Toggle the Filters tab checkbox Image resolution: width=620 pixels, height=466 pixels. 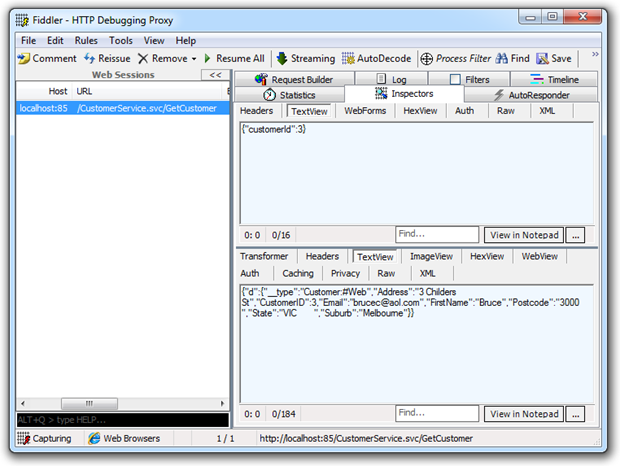(455, 79)
